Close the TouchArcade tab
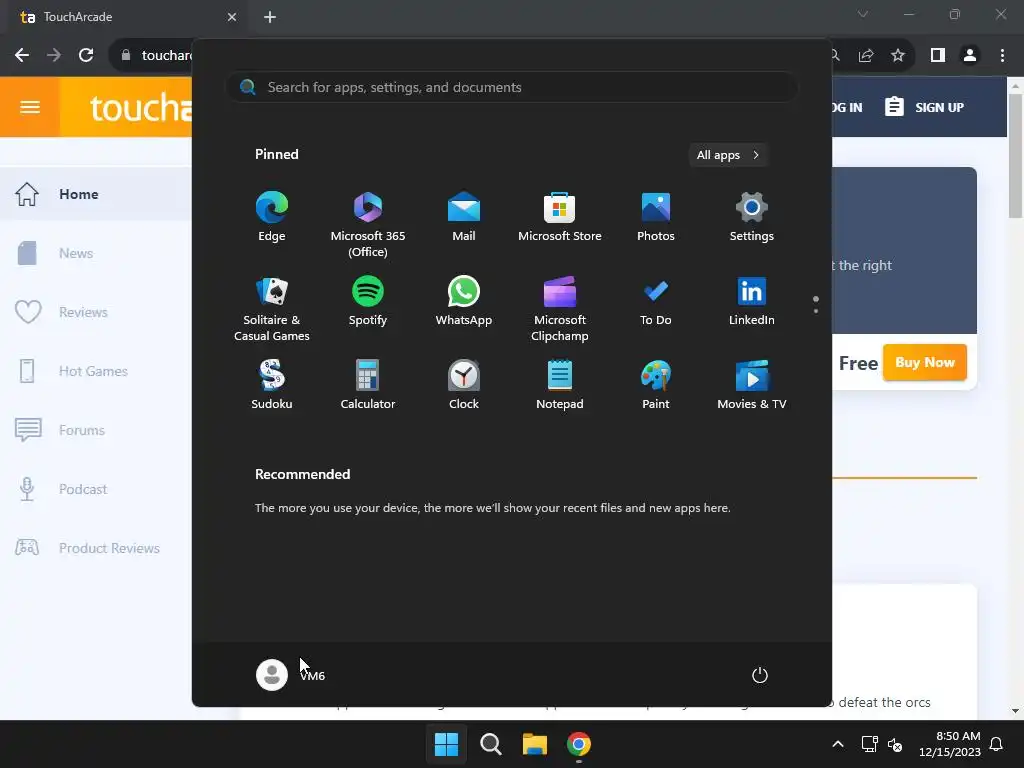This screenshot has height=768, width=1024. (232, 17)
